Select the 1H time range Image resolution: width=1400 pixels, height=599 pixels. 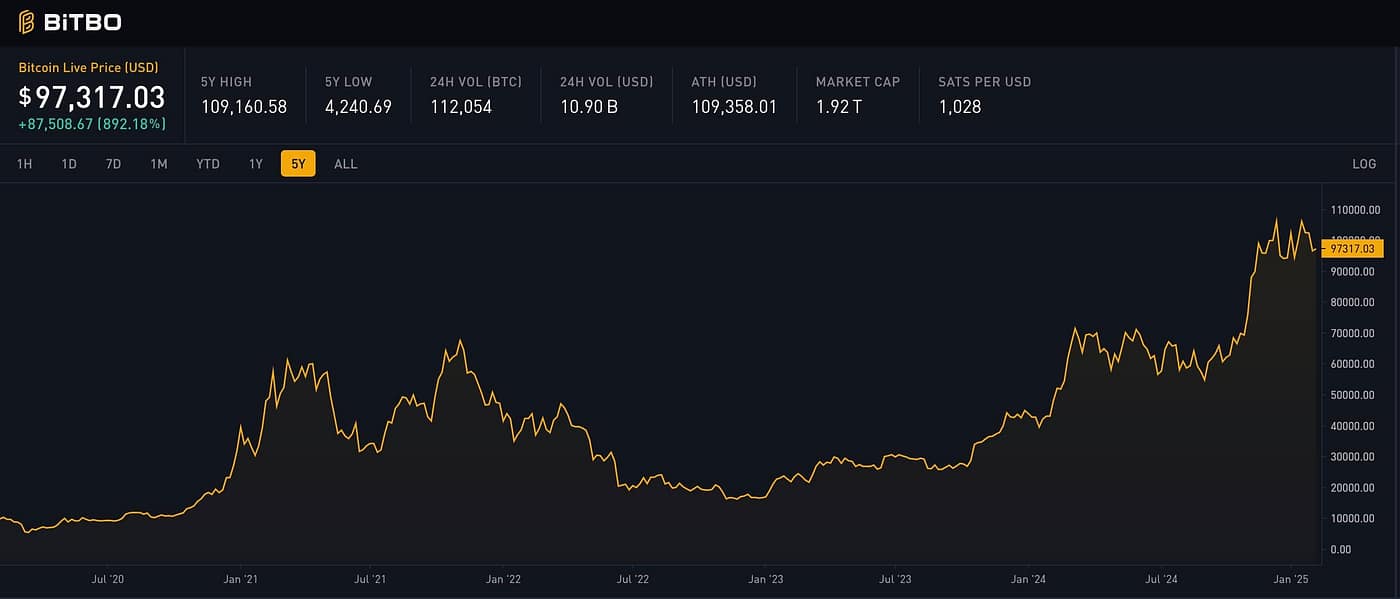tap(24, 164)
